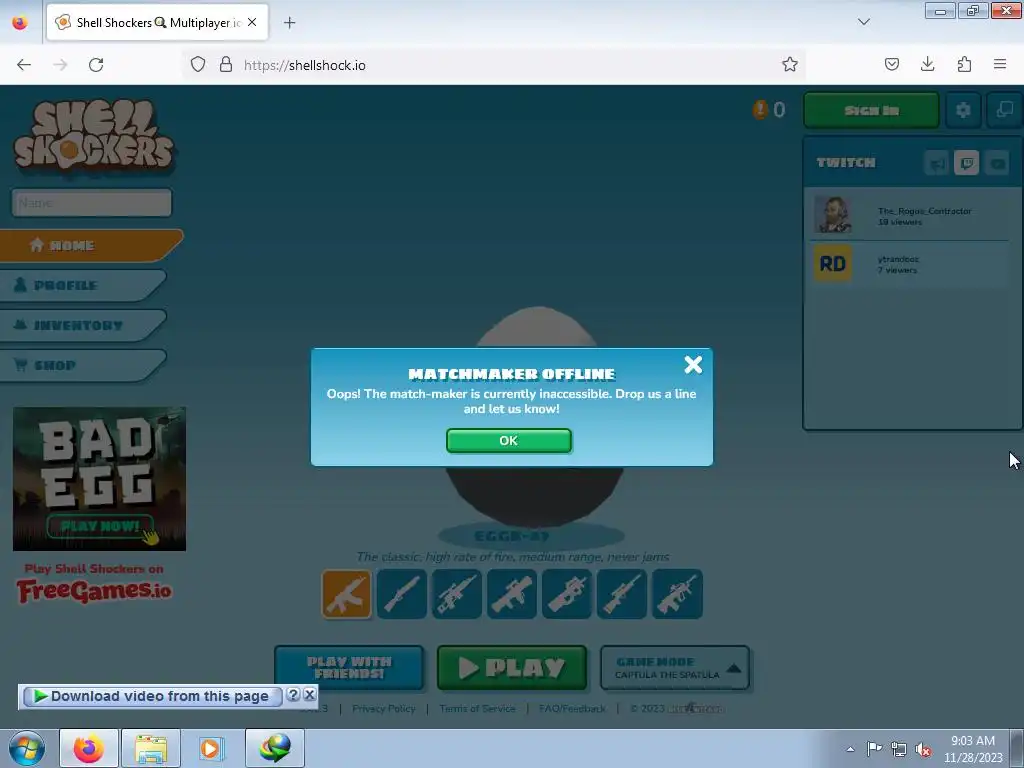Image resolution: width=1024 pixels, height=768 pixels.
Task: Reload the shellshock.io page
Action: point(96,65)
